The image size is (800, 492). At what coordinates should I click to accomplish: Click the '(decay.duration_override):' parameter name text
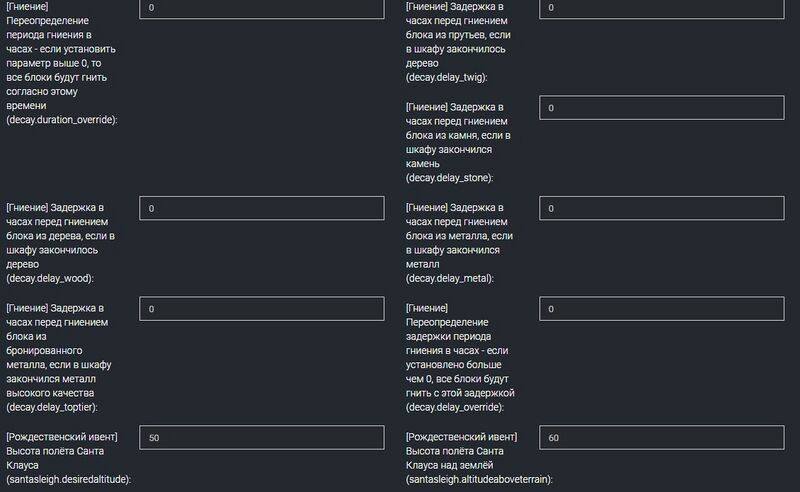62,120
